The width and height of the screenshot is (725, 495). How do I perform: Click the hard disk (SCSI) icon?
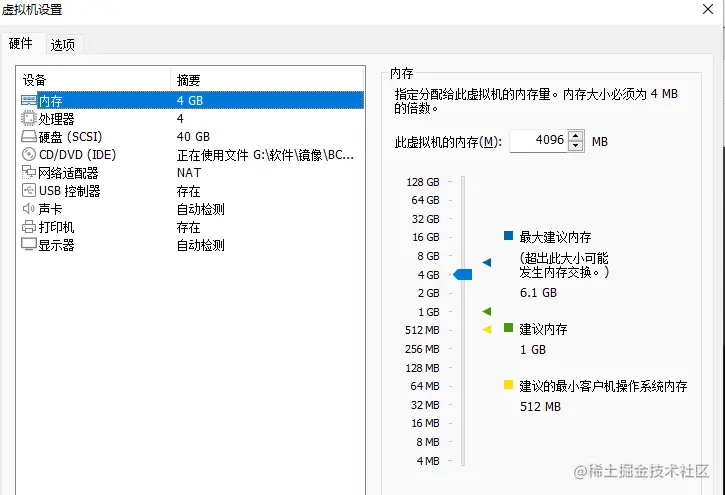point(29,136)
